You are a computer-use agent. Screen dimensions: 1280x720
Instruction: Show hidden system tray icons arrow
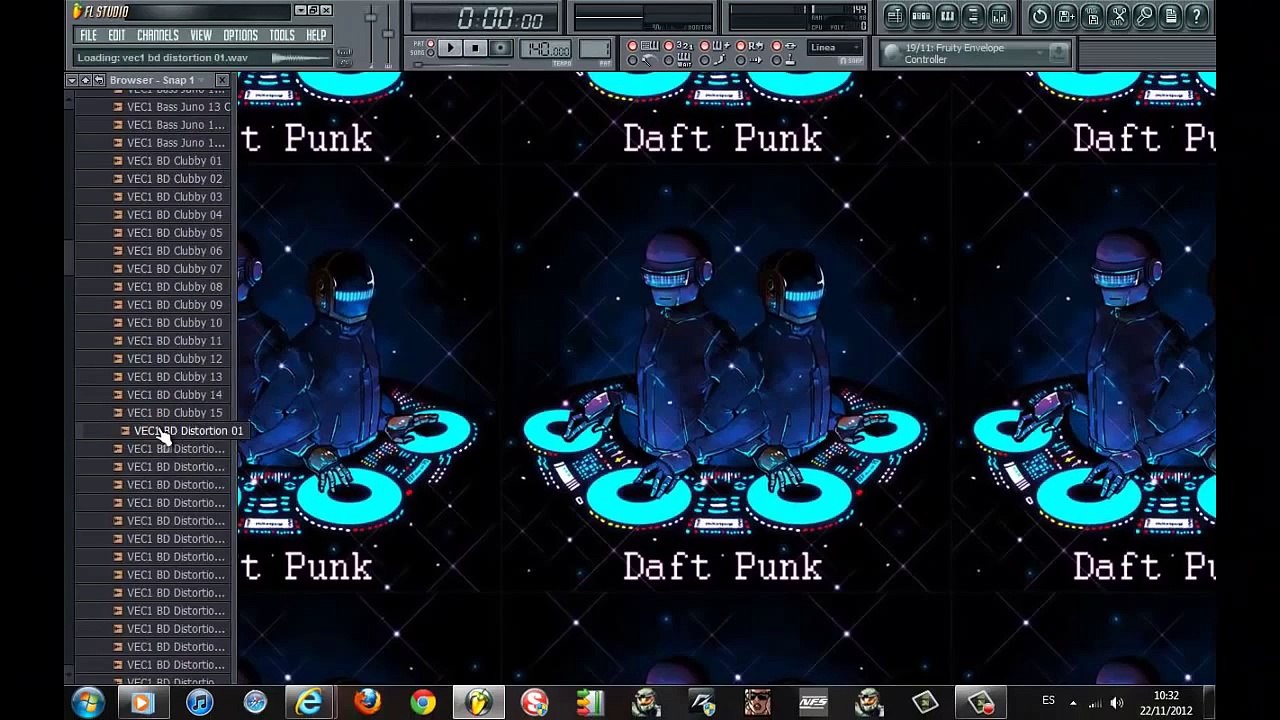point(1073,702)
